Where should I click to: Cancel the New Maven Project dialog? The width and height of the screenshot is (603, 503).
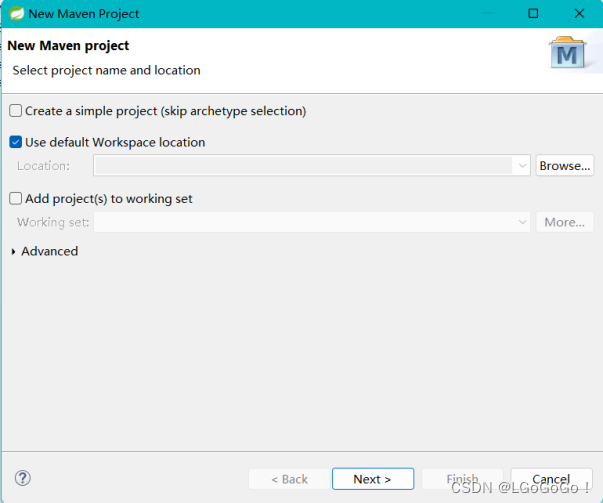pos(551,479)
